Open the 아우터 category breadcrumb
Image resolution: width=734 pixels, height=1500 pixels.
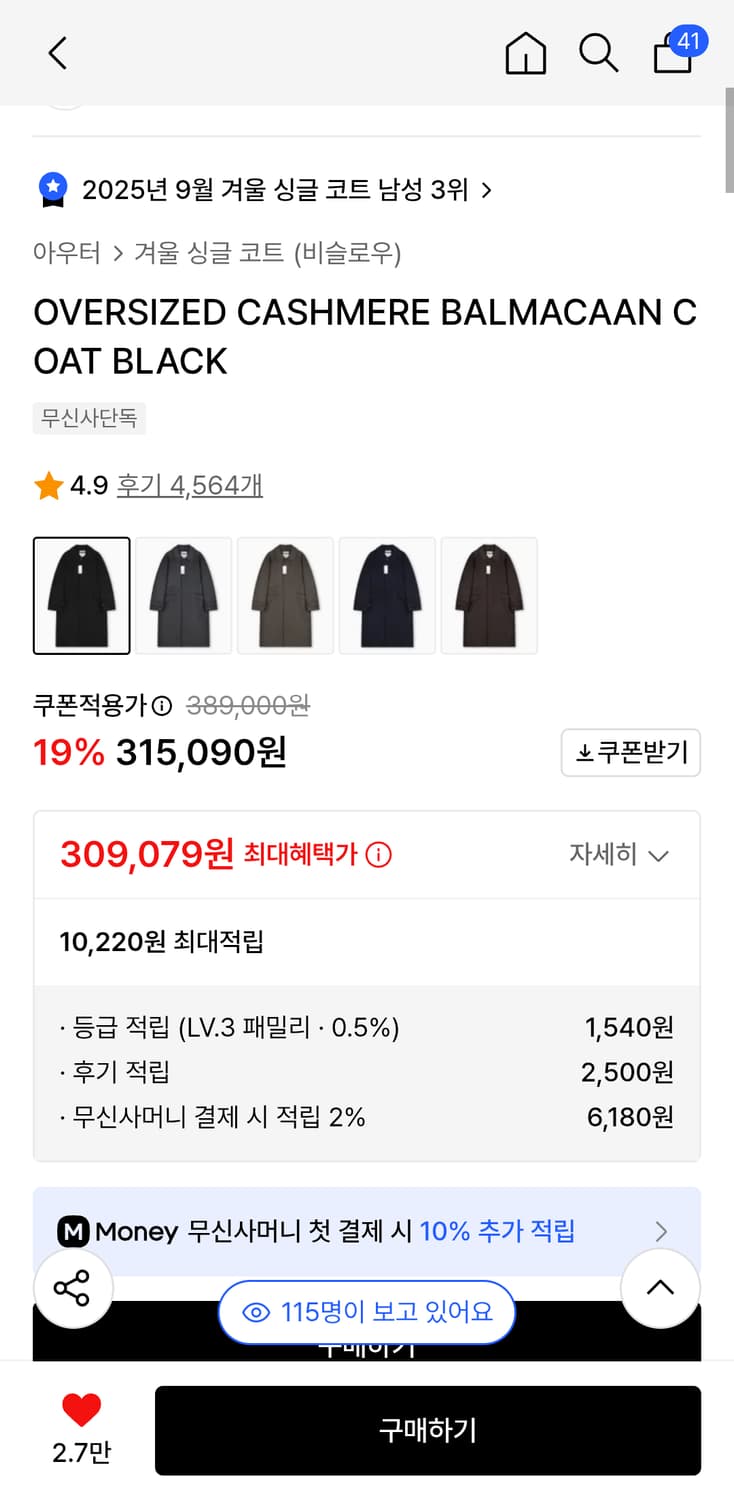pos(67,253)
